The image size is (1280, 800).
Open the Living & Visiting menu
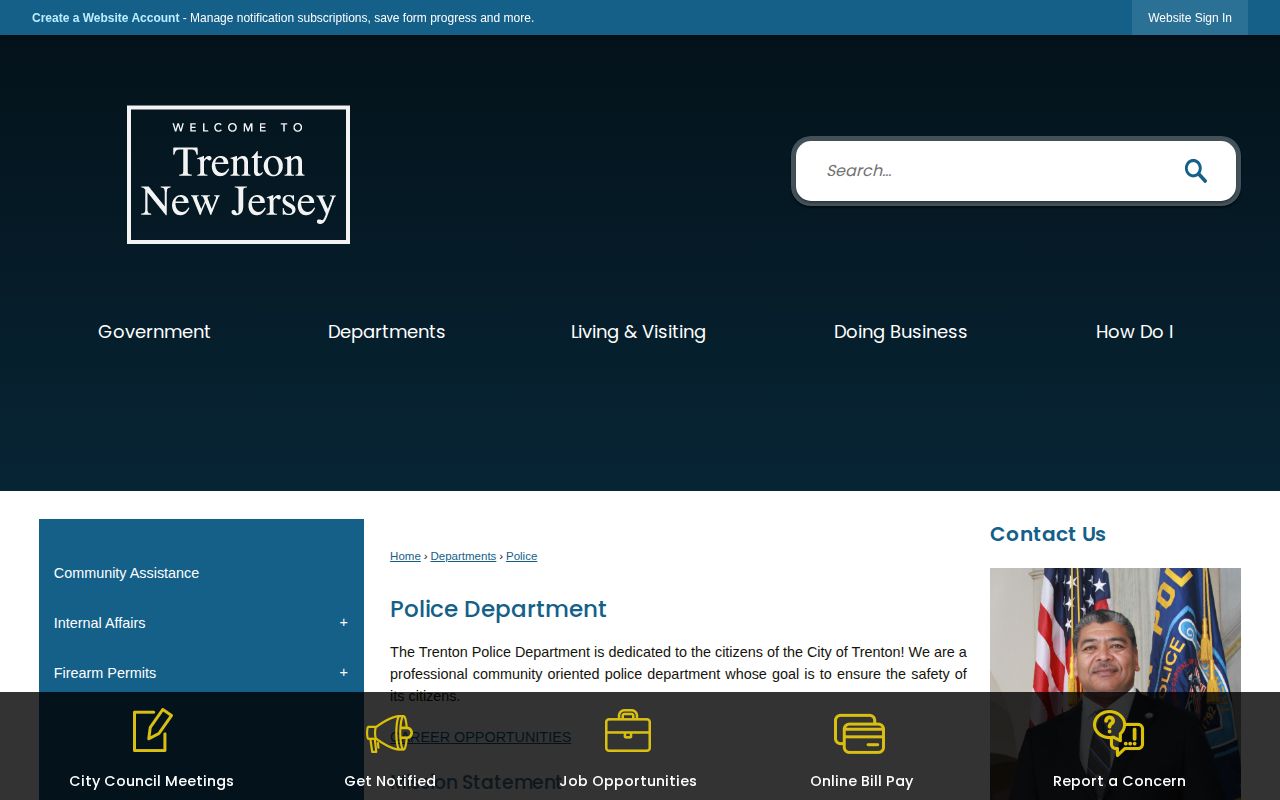tap(638, 332)
